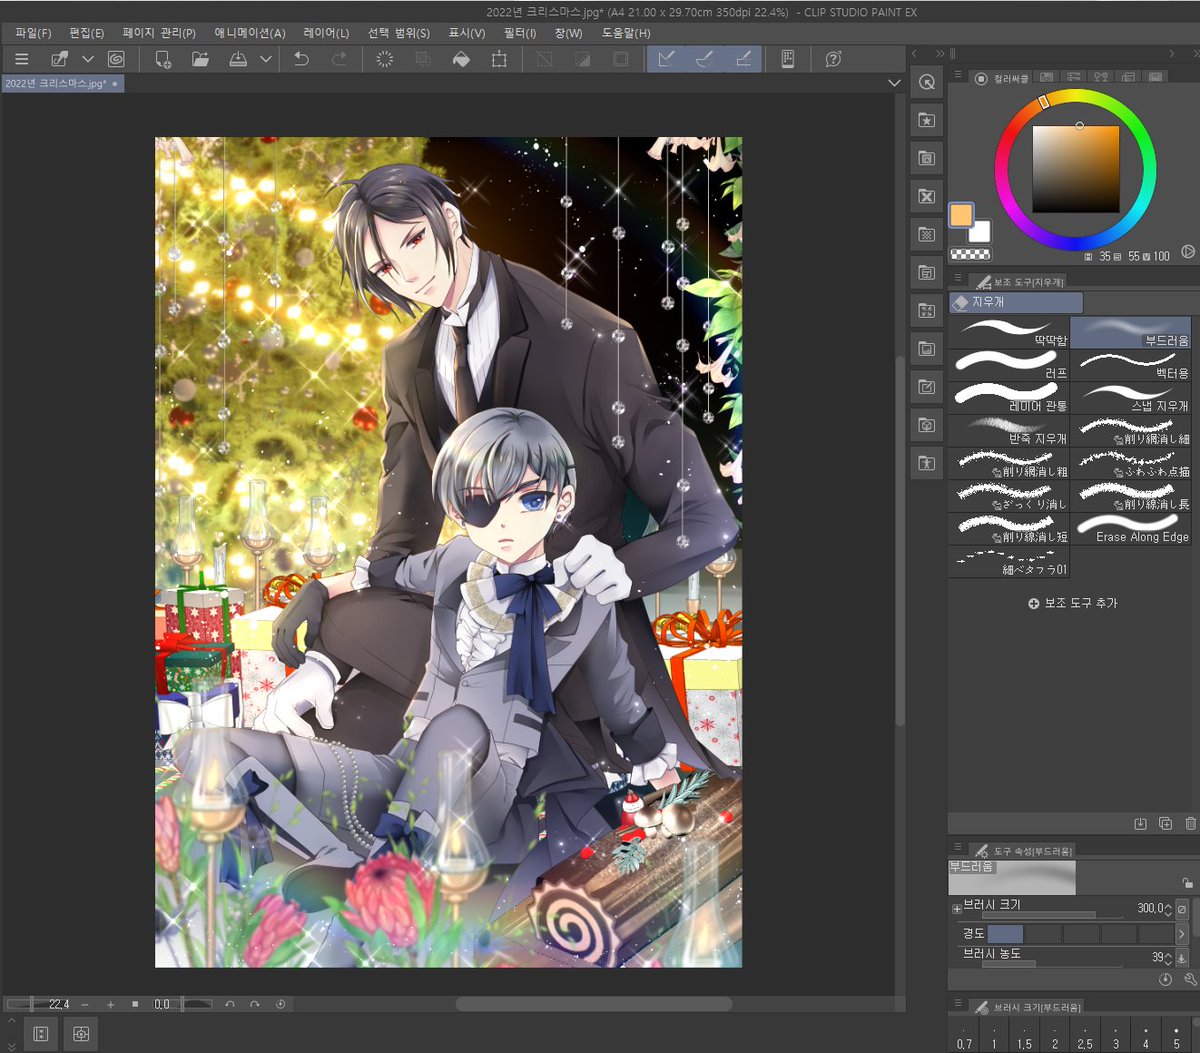Open the Color Wheel palette menu
This screenshot has width=1200, height=1053.
coord(958,76)
